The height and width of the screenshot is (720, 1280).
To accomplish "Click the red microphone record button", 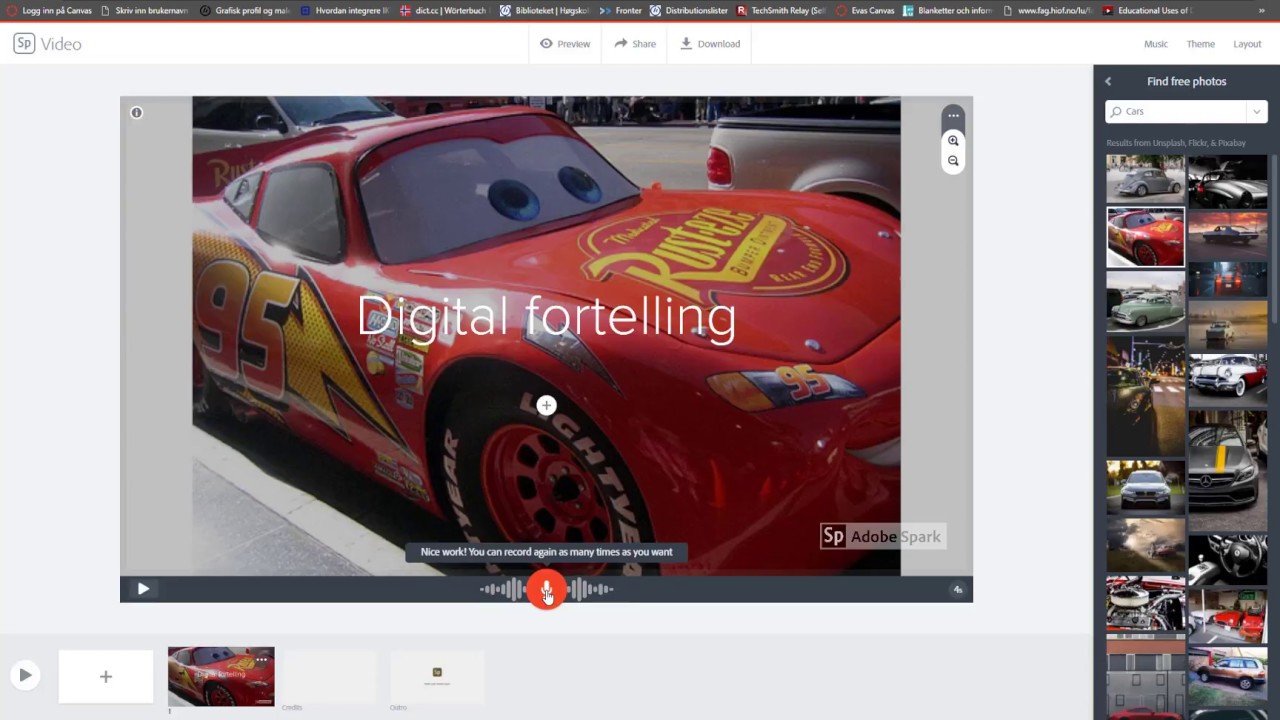I will click(546, 590).
